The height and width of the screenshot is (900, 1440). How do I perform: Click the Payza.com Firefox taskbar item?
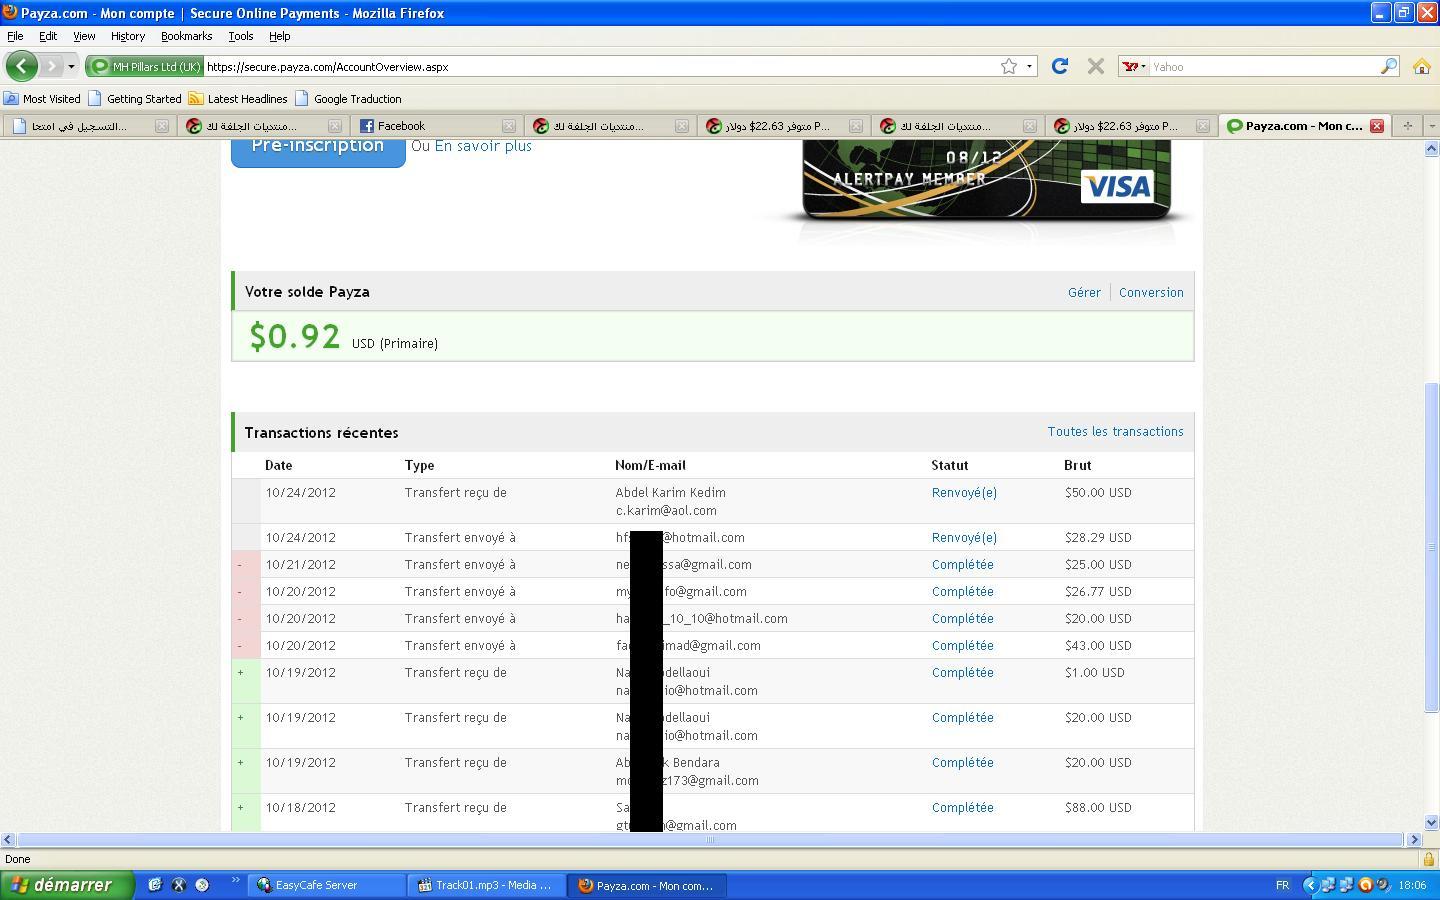647,885
